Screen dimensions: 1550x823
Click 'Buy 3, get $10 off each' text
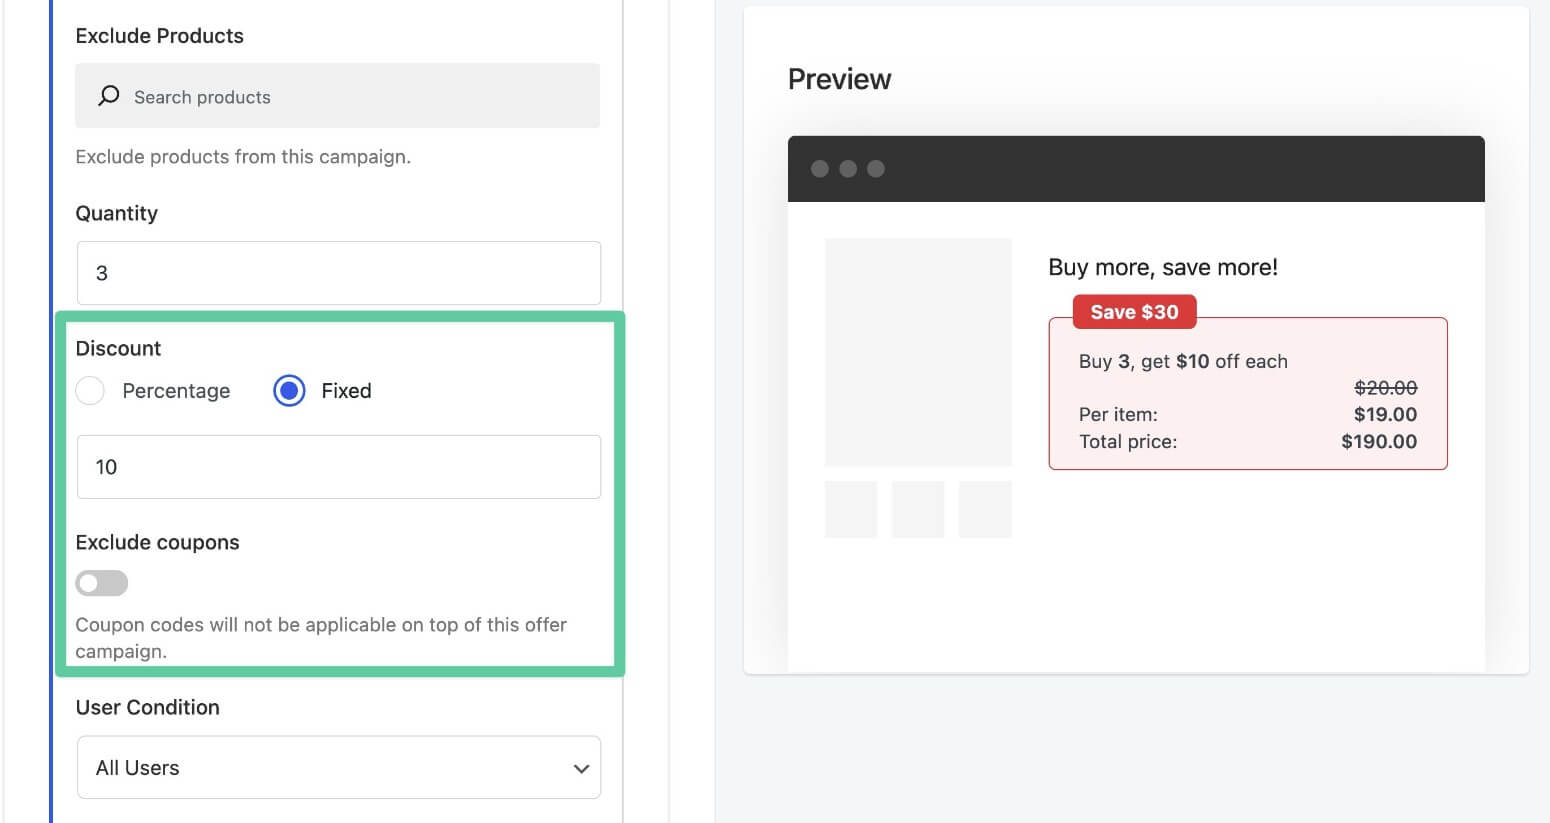coord(1183,361)
